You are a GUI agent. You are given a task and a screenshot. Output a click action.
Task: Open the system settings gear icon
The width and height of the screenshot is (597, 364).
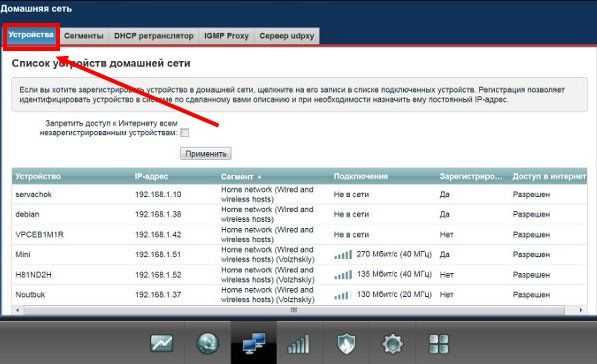pos(392,344)
